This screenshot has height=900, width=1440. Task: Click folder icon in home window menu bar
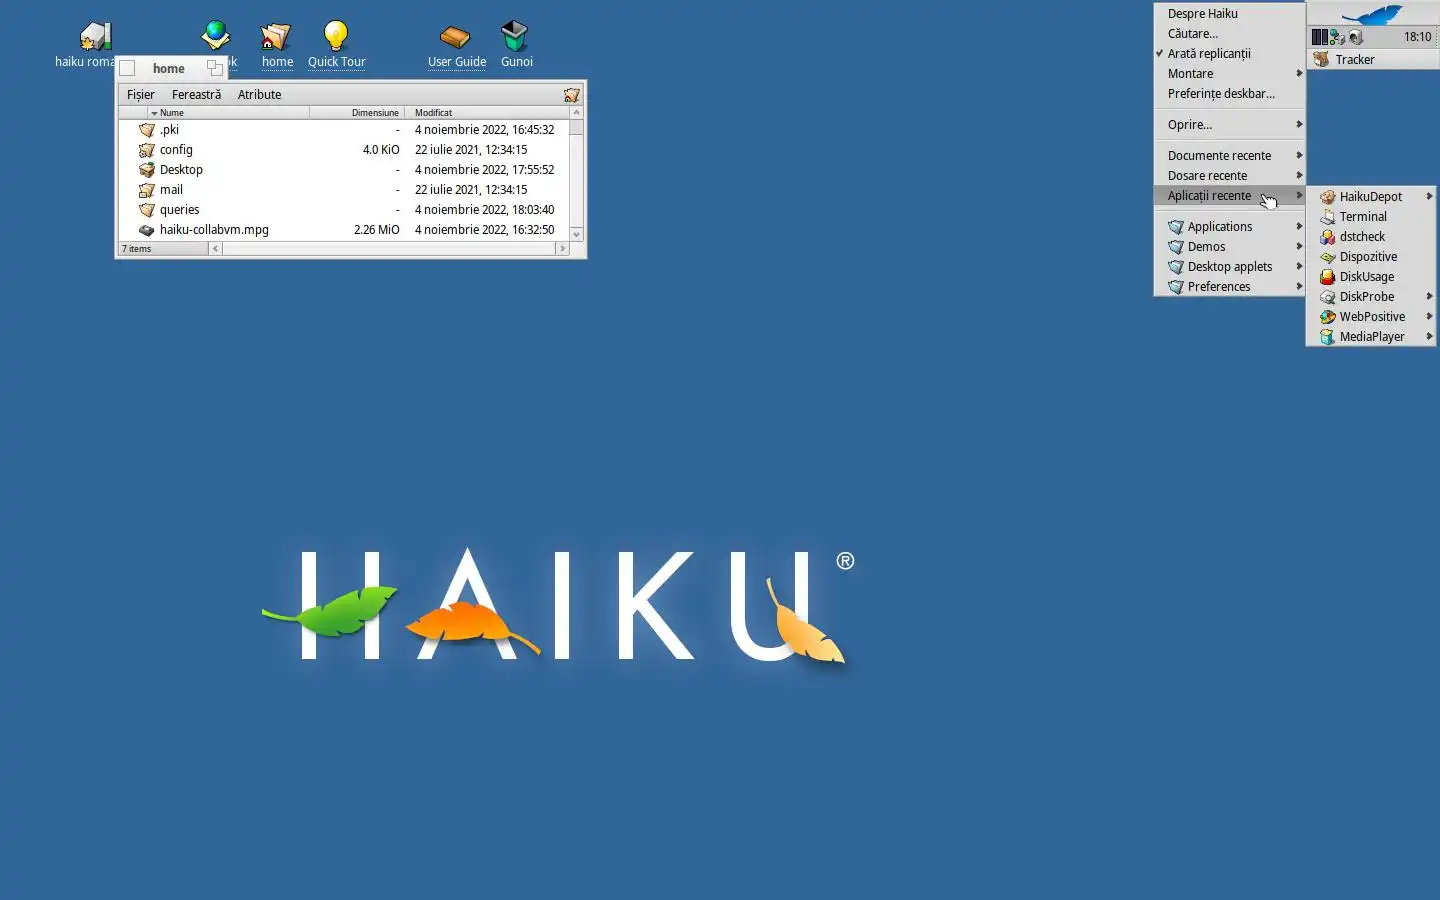(571, 95)
